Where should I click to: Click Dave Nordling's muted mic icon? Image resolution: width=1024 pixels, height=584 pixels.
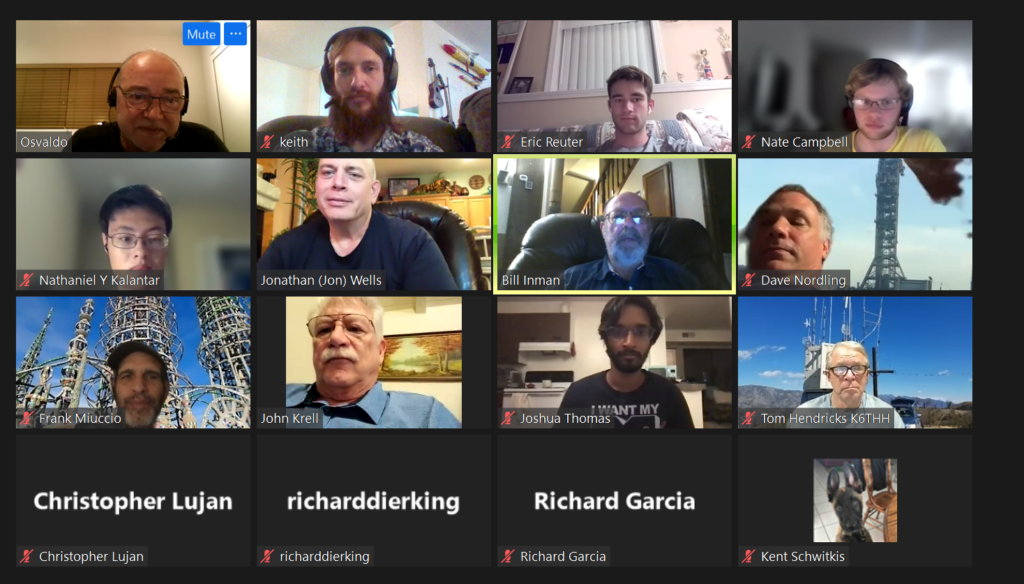click(x=749, y=280)
